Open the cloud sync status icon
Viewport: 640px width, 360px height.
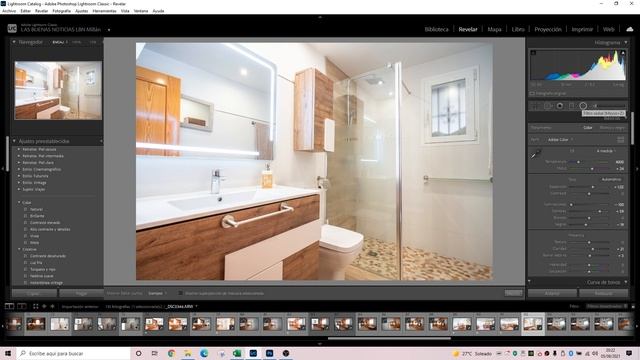[630, 29]
